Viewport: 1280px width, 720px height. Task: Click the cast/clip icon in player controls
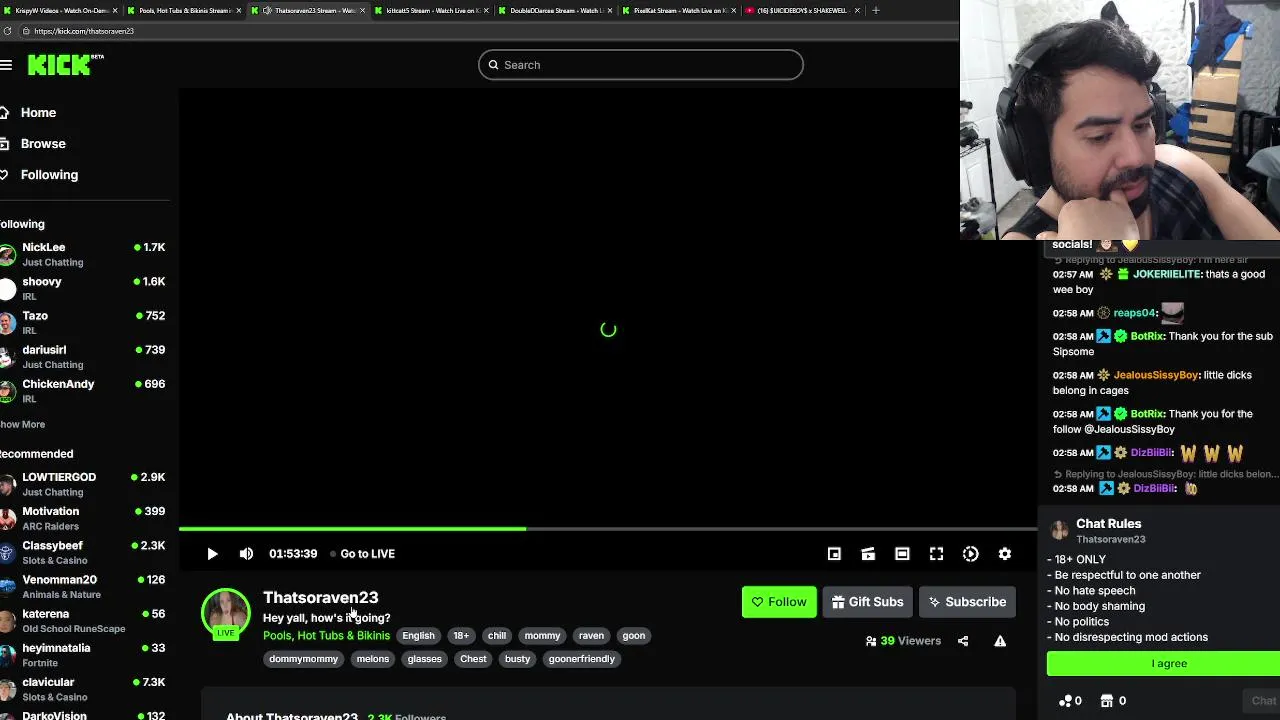pos(868,554)
